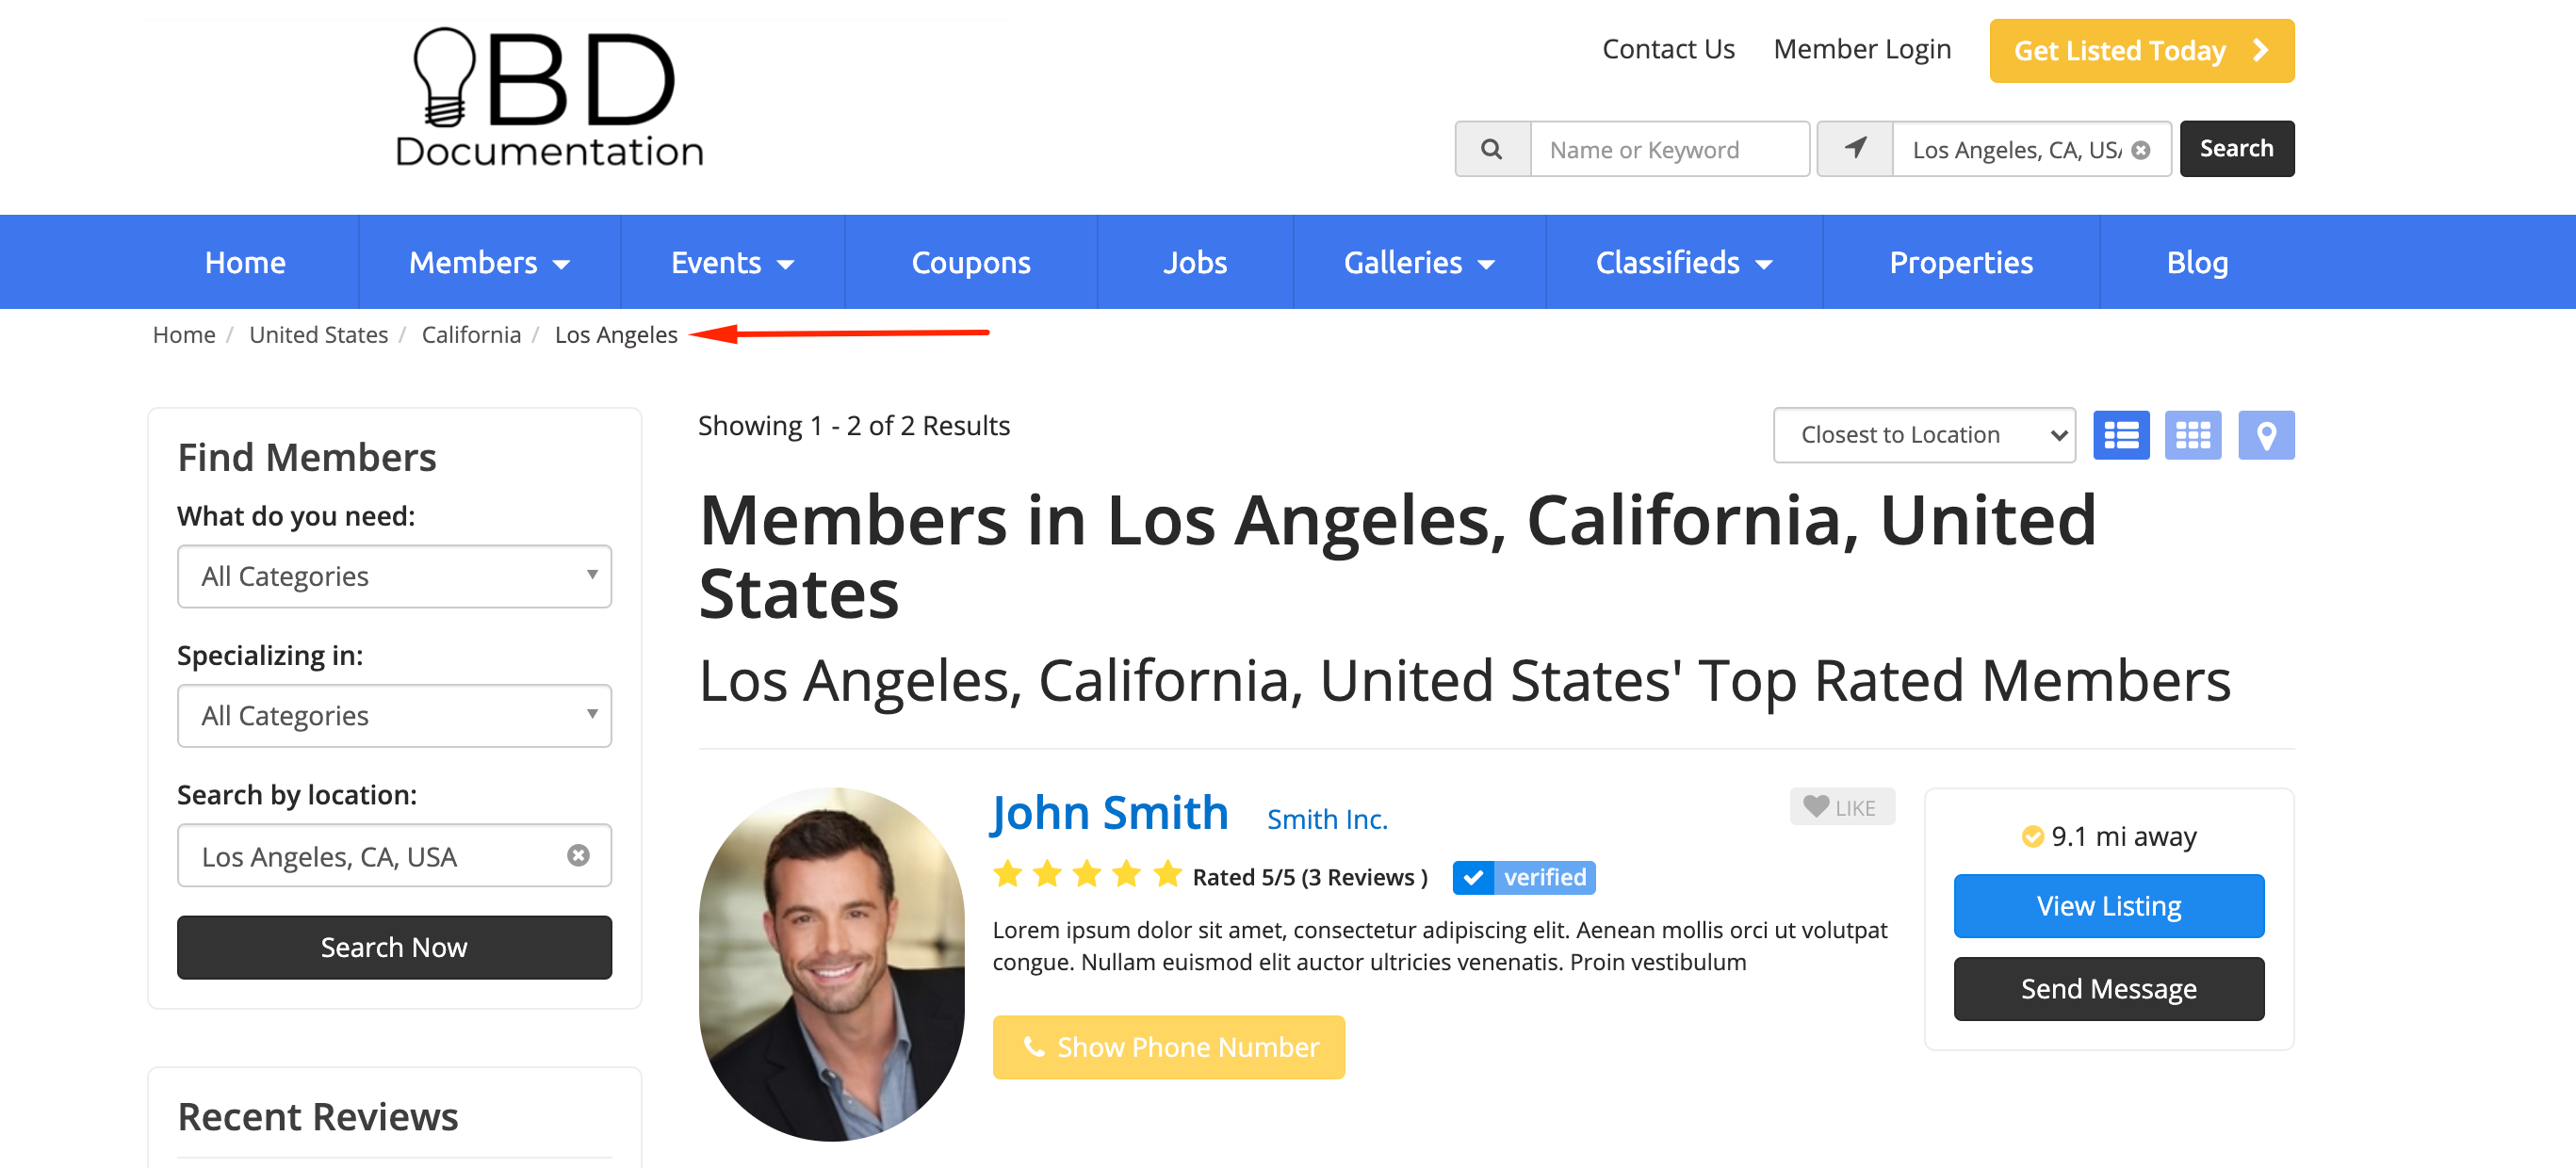Screen dimensions: 2576x1168
Task: Click the BD Documentation logo
Action: (x=549, y=98)
